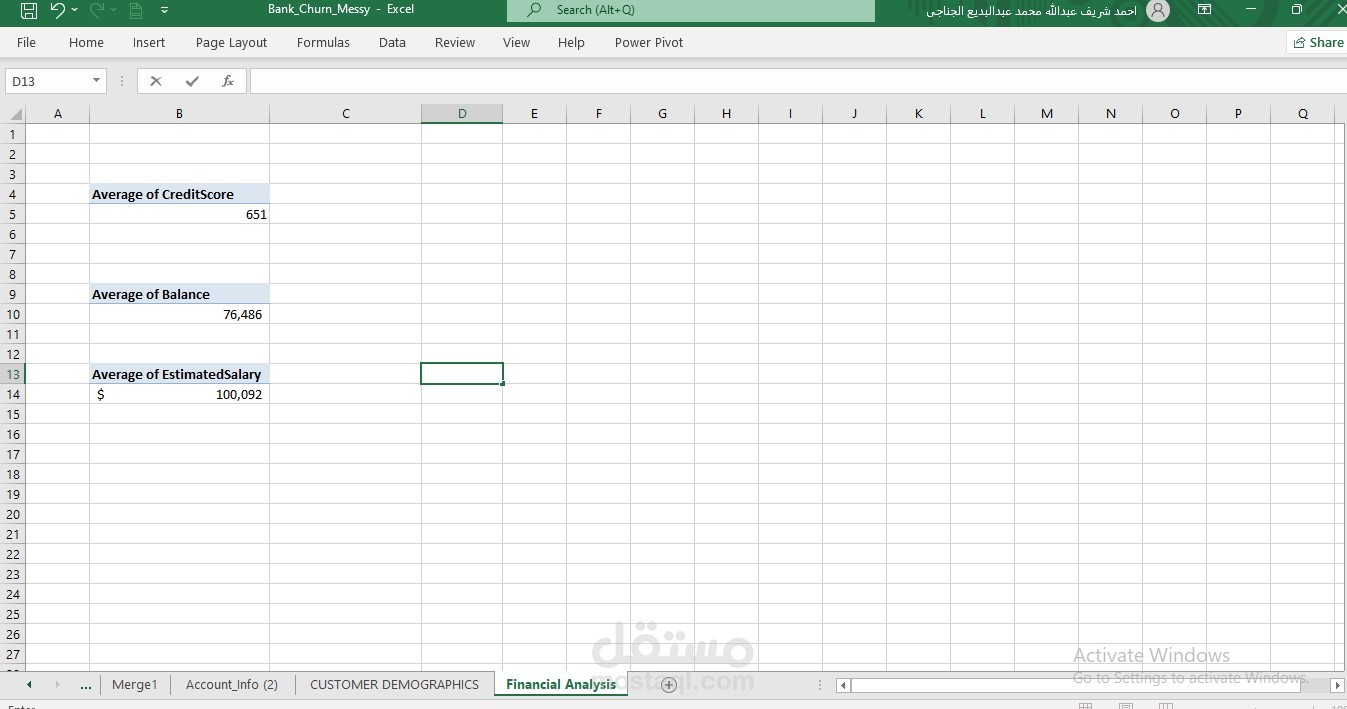Click the Select All corner triangle
1347x709 pixels.
tap(13, 114)
